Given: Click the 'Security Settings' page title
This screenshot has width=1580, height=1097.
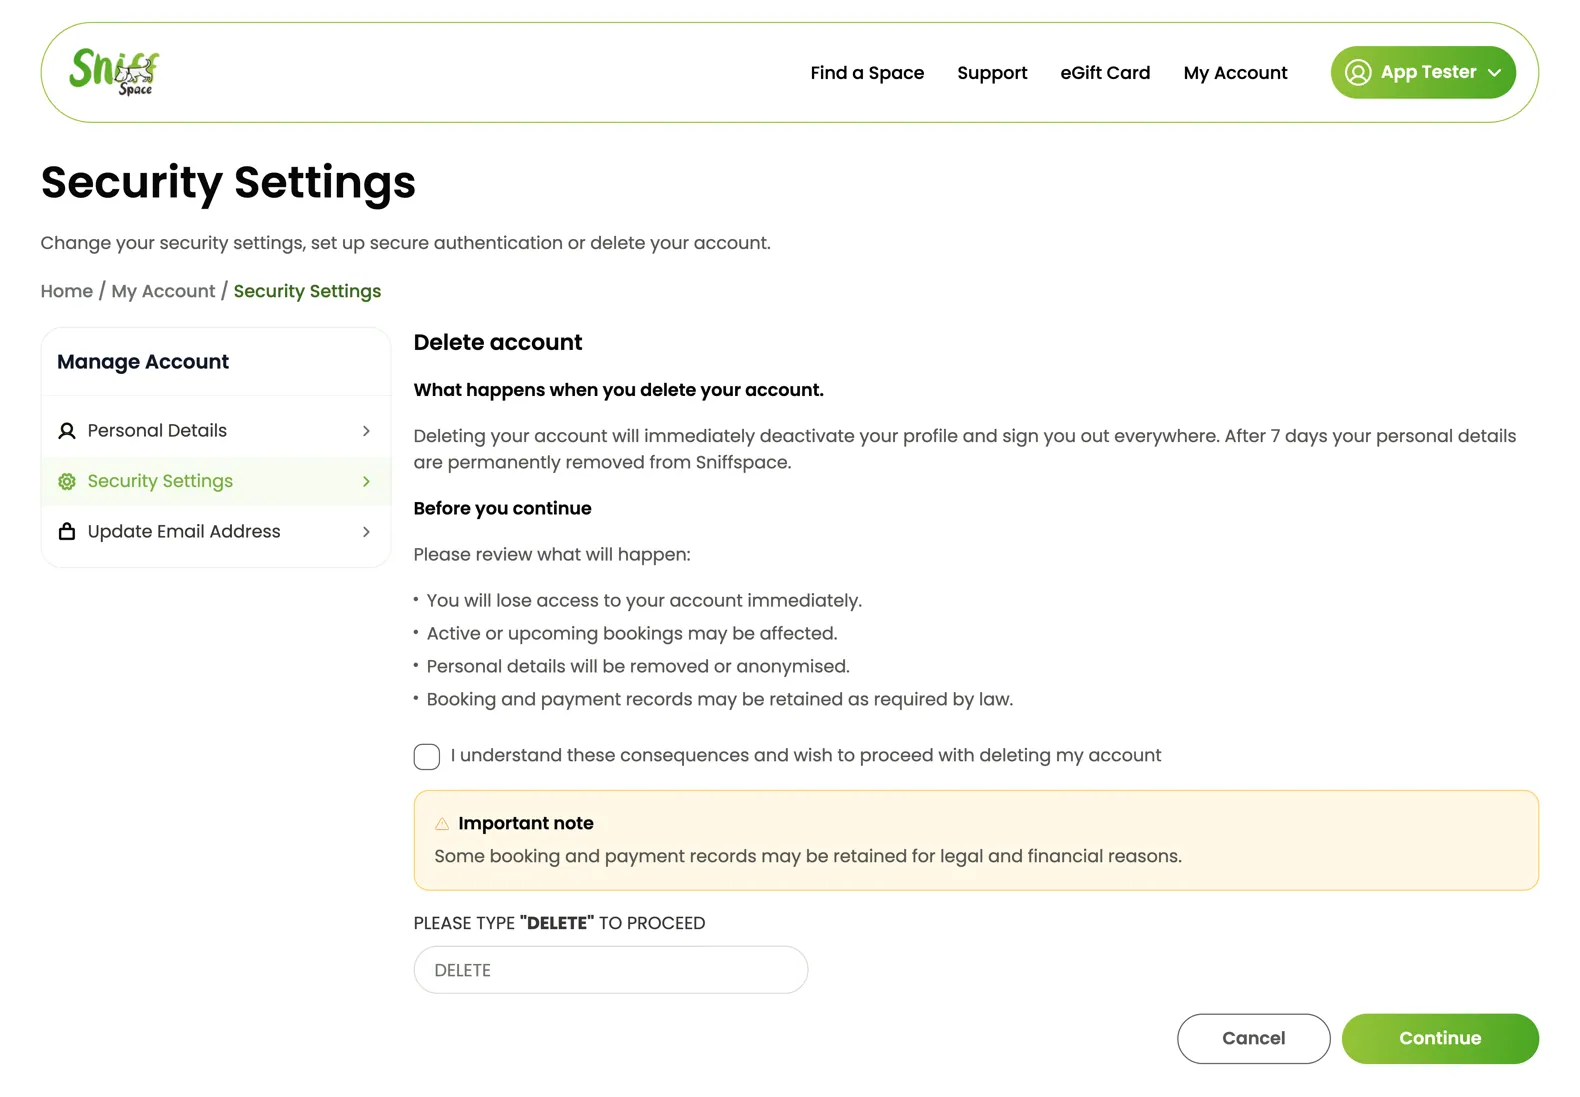Looking at the screenshot, I should [x=228, y=182].
